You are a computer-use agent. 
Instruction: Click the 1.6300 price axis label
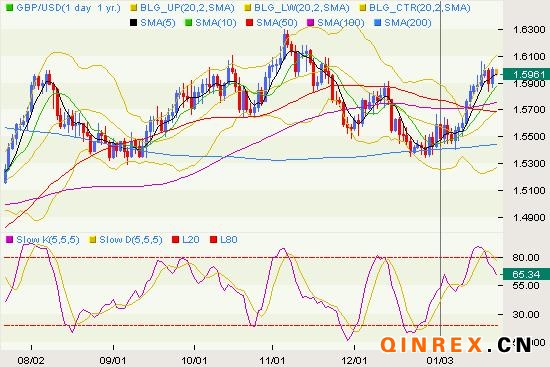(529, 29)
